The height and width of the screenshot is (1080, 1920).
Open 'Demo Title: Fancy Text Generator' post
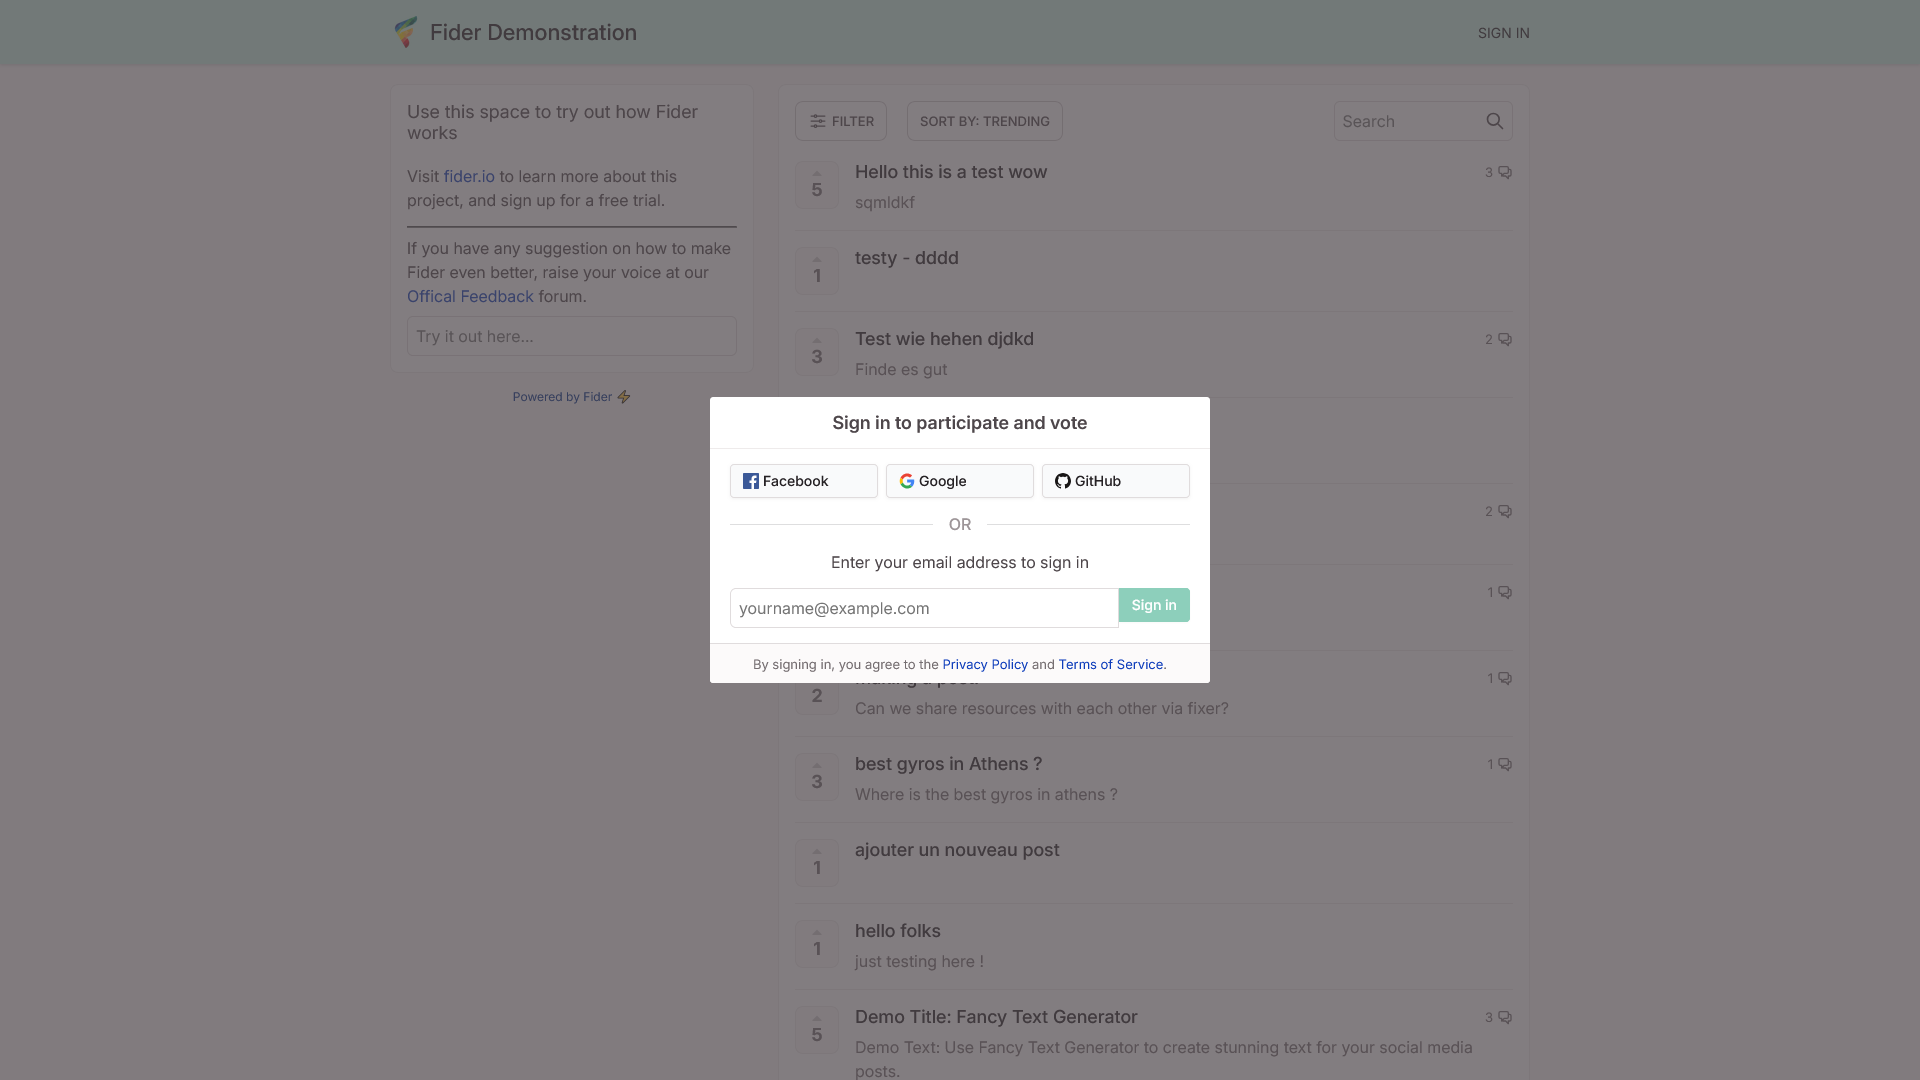coord(995,1017)
